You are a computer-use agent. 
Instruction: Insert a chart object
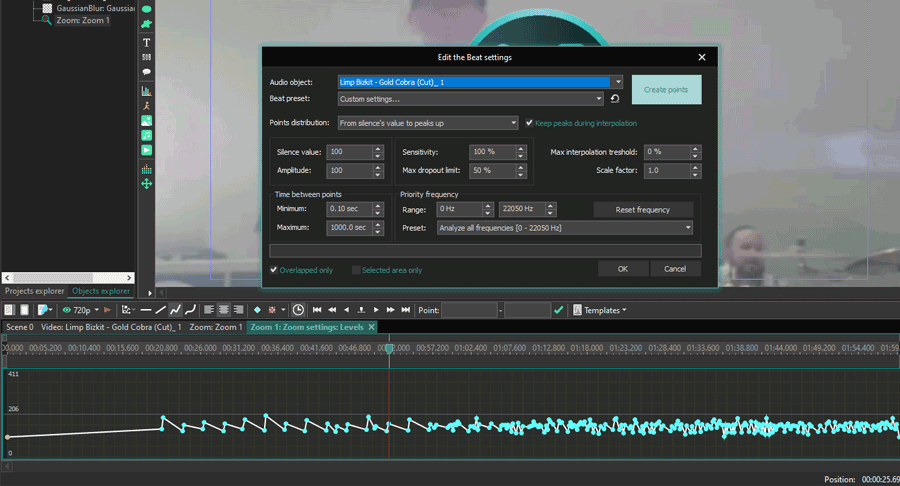coord(146,91)
